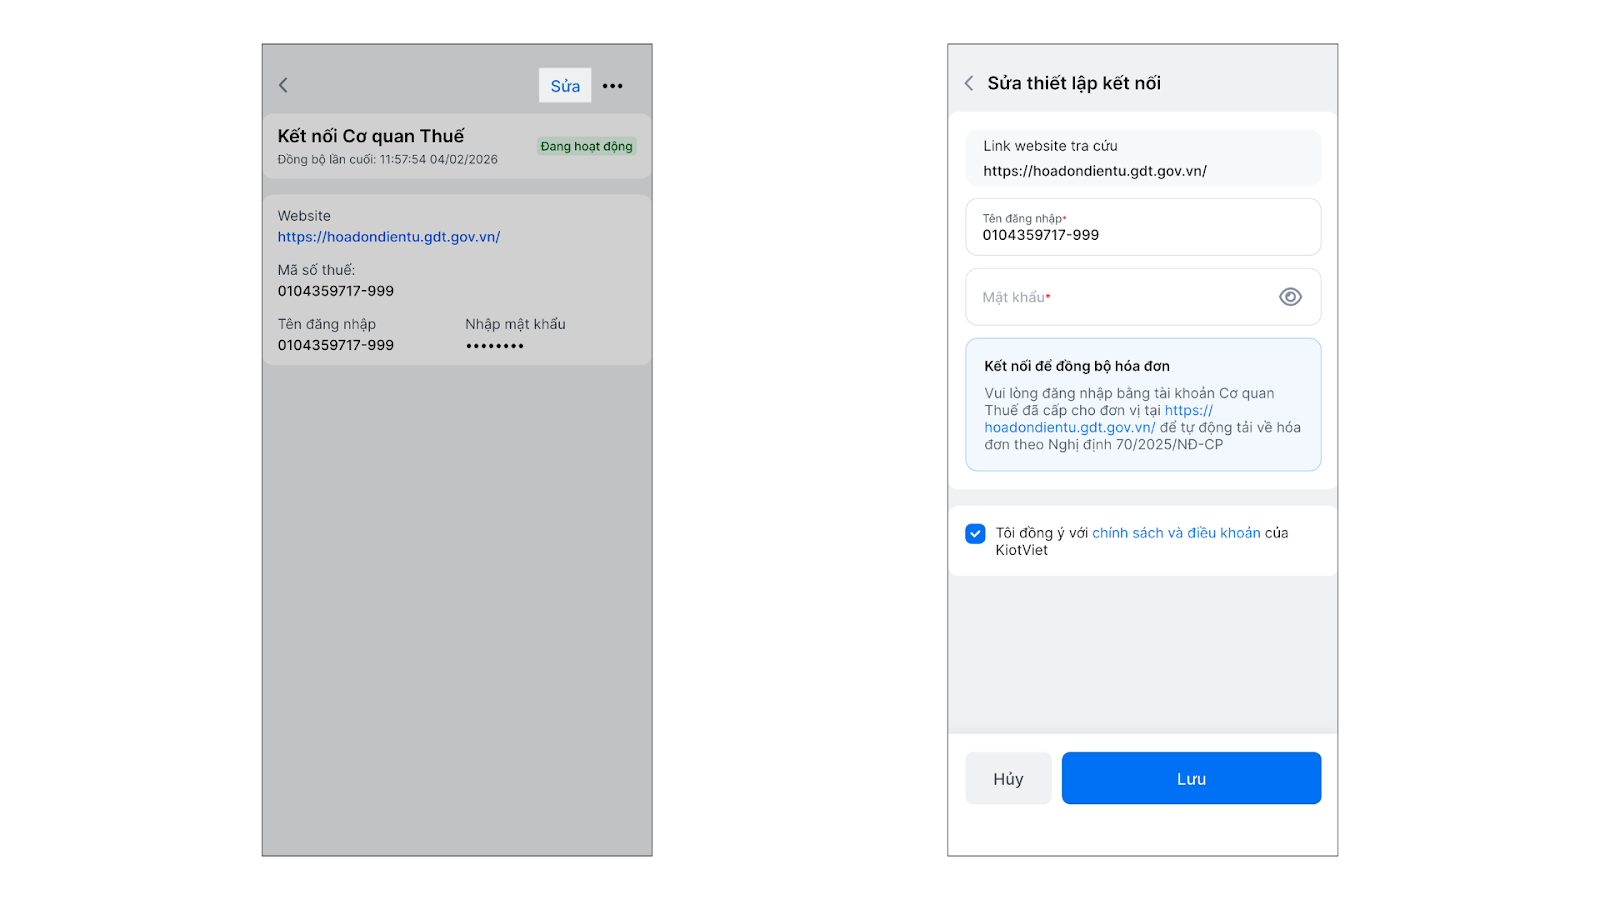Open the chính sách và điều khoản link

[1176, 533]
